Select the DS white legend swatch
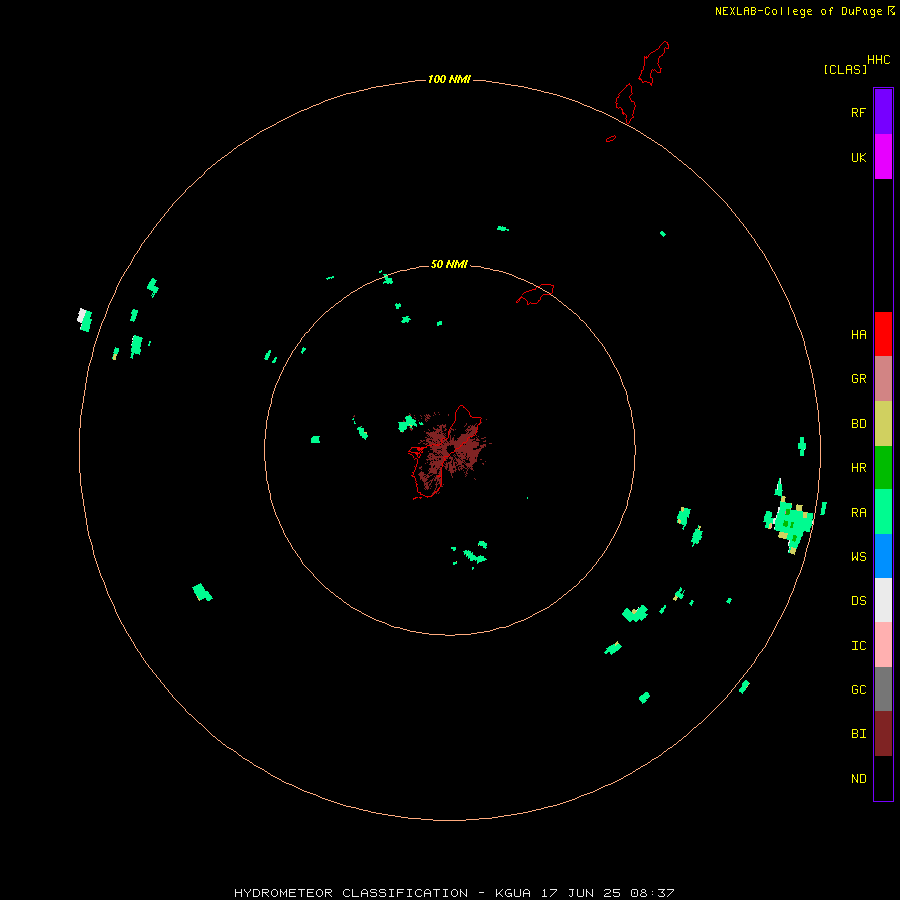This screenshot has height=900, width=900. pos(883,600)
